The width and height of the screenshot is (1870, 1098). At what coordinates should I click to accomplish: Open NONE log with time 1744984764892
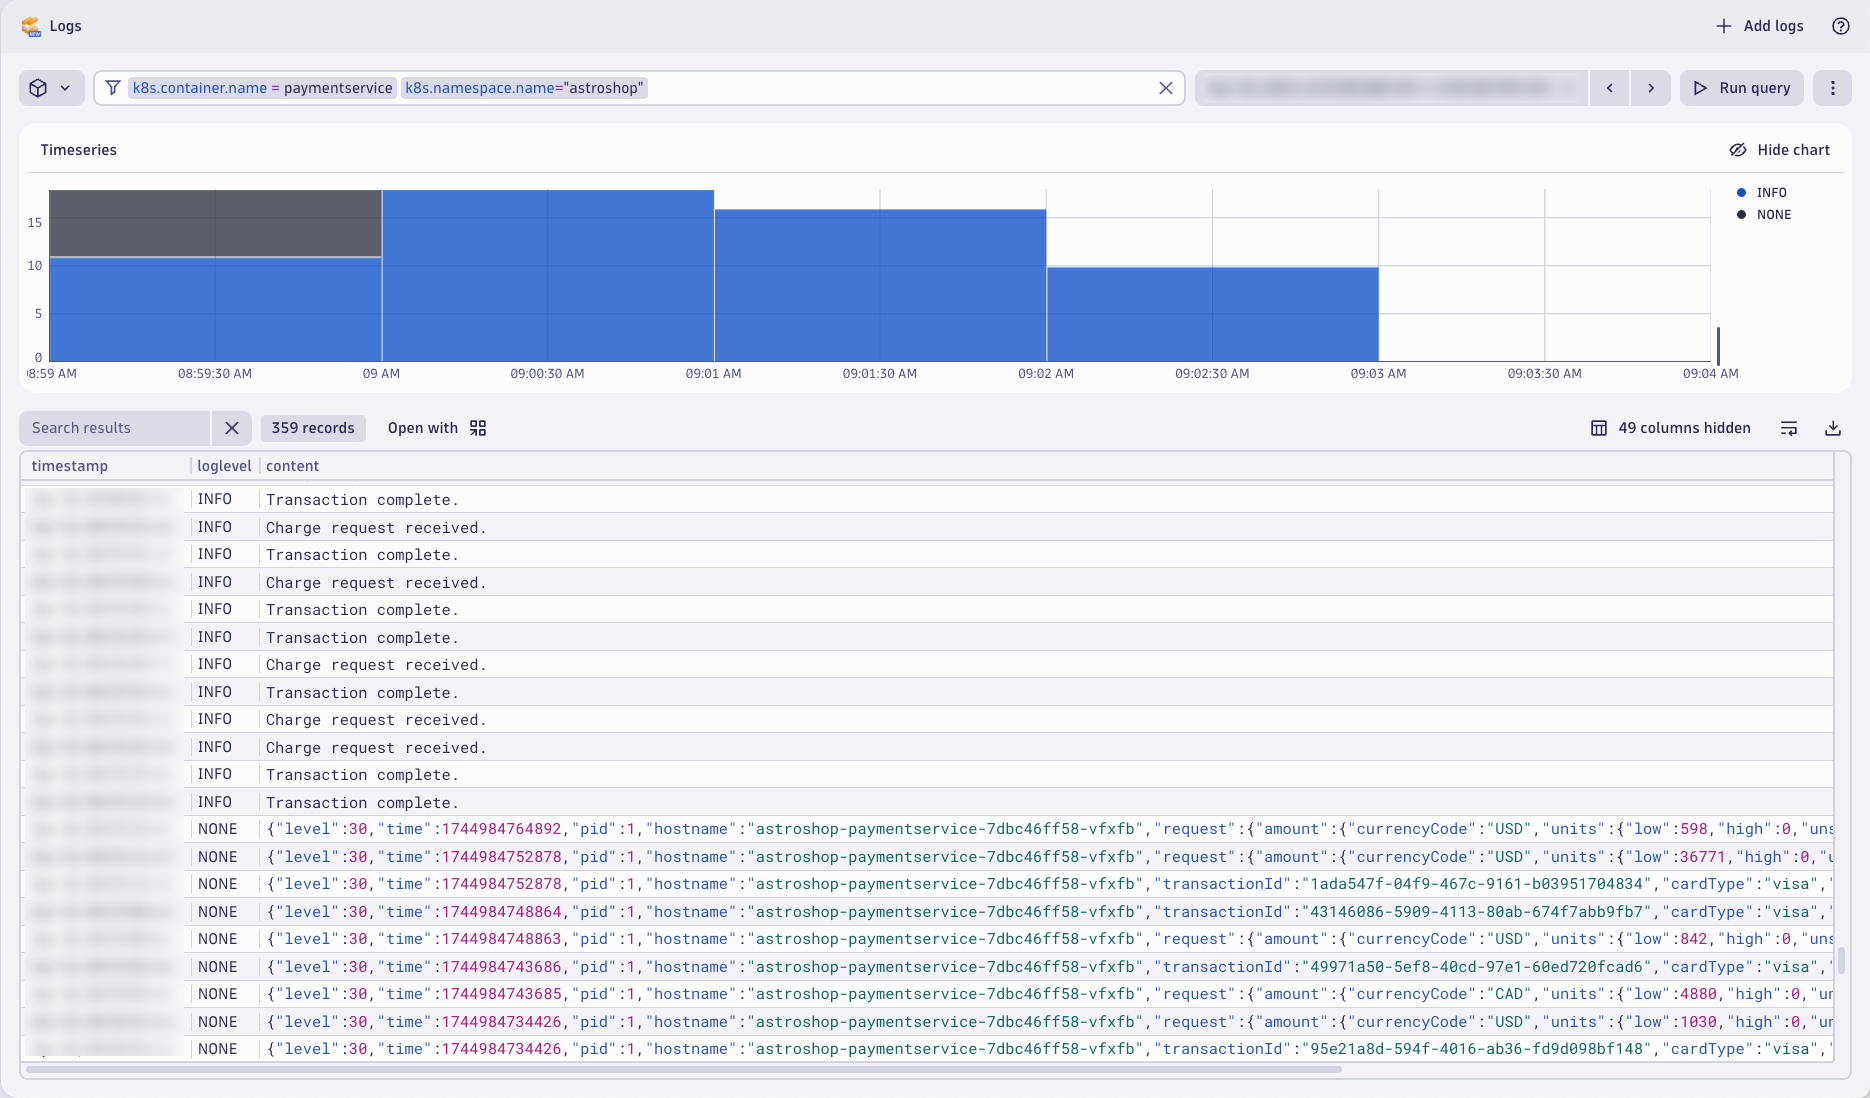tap(927, 829)
